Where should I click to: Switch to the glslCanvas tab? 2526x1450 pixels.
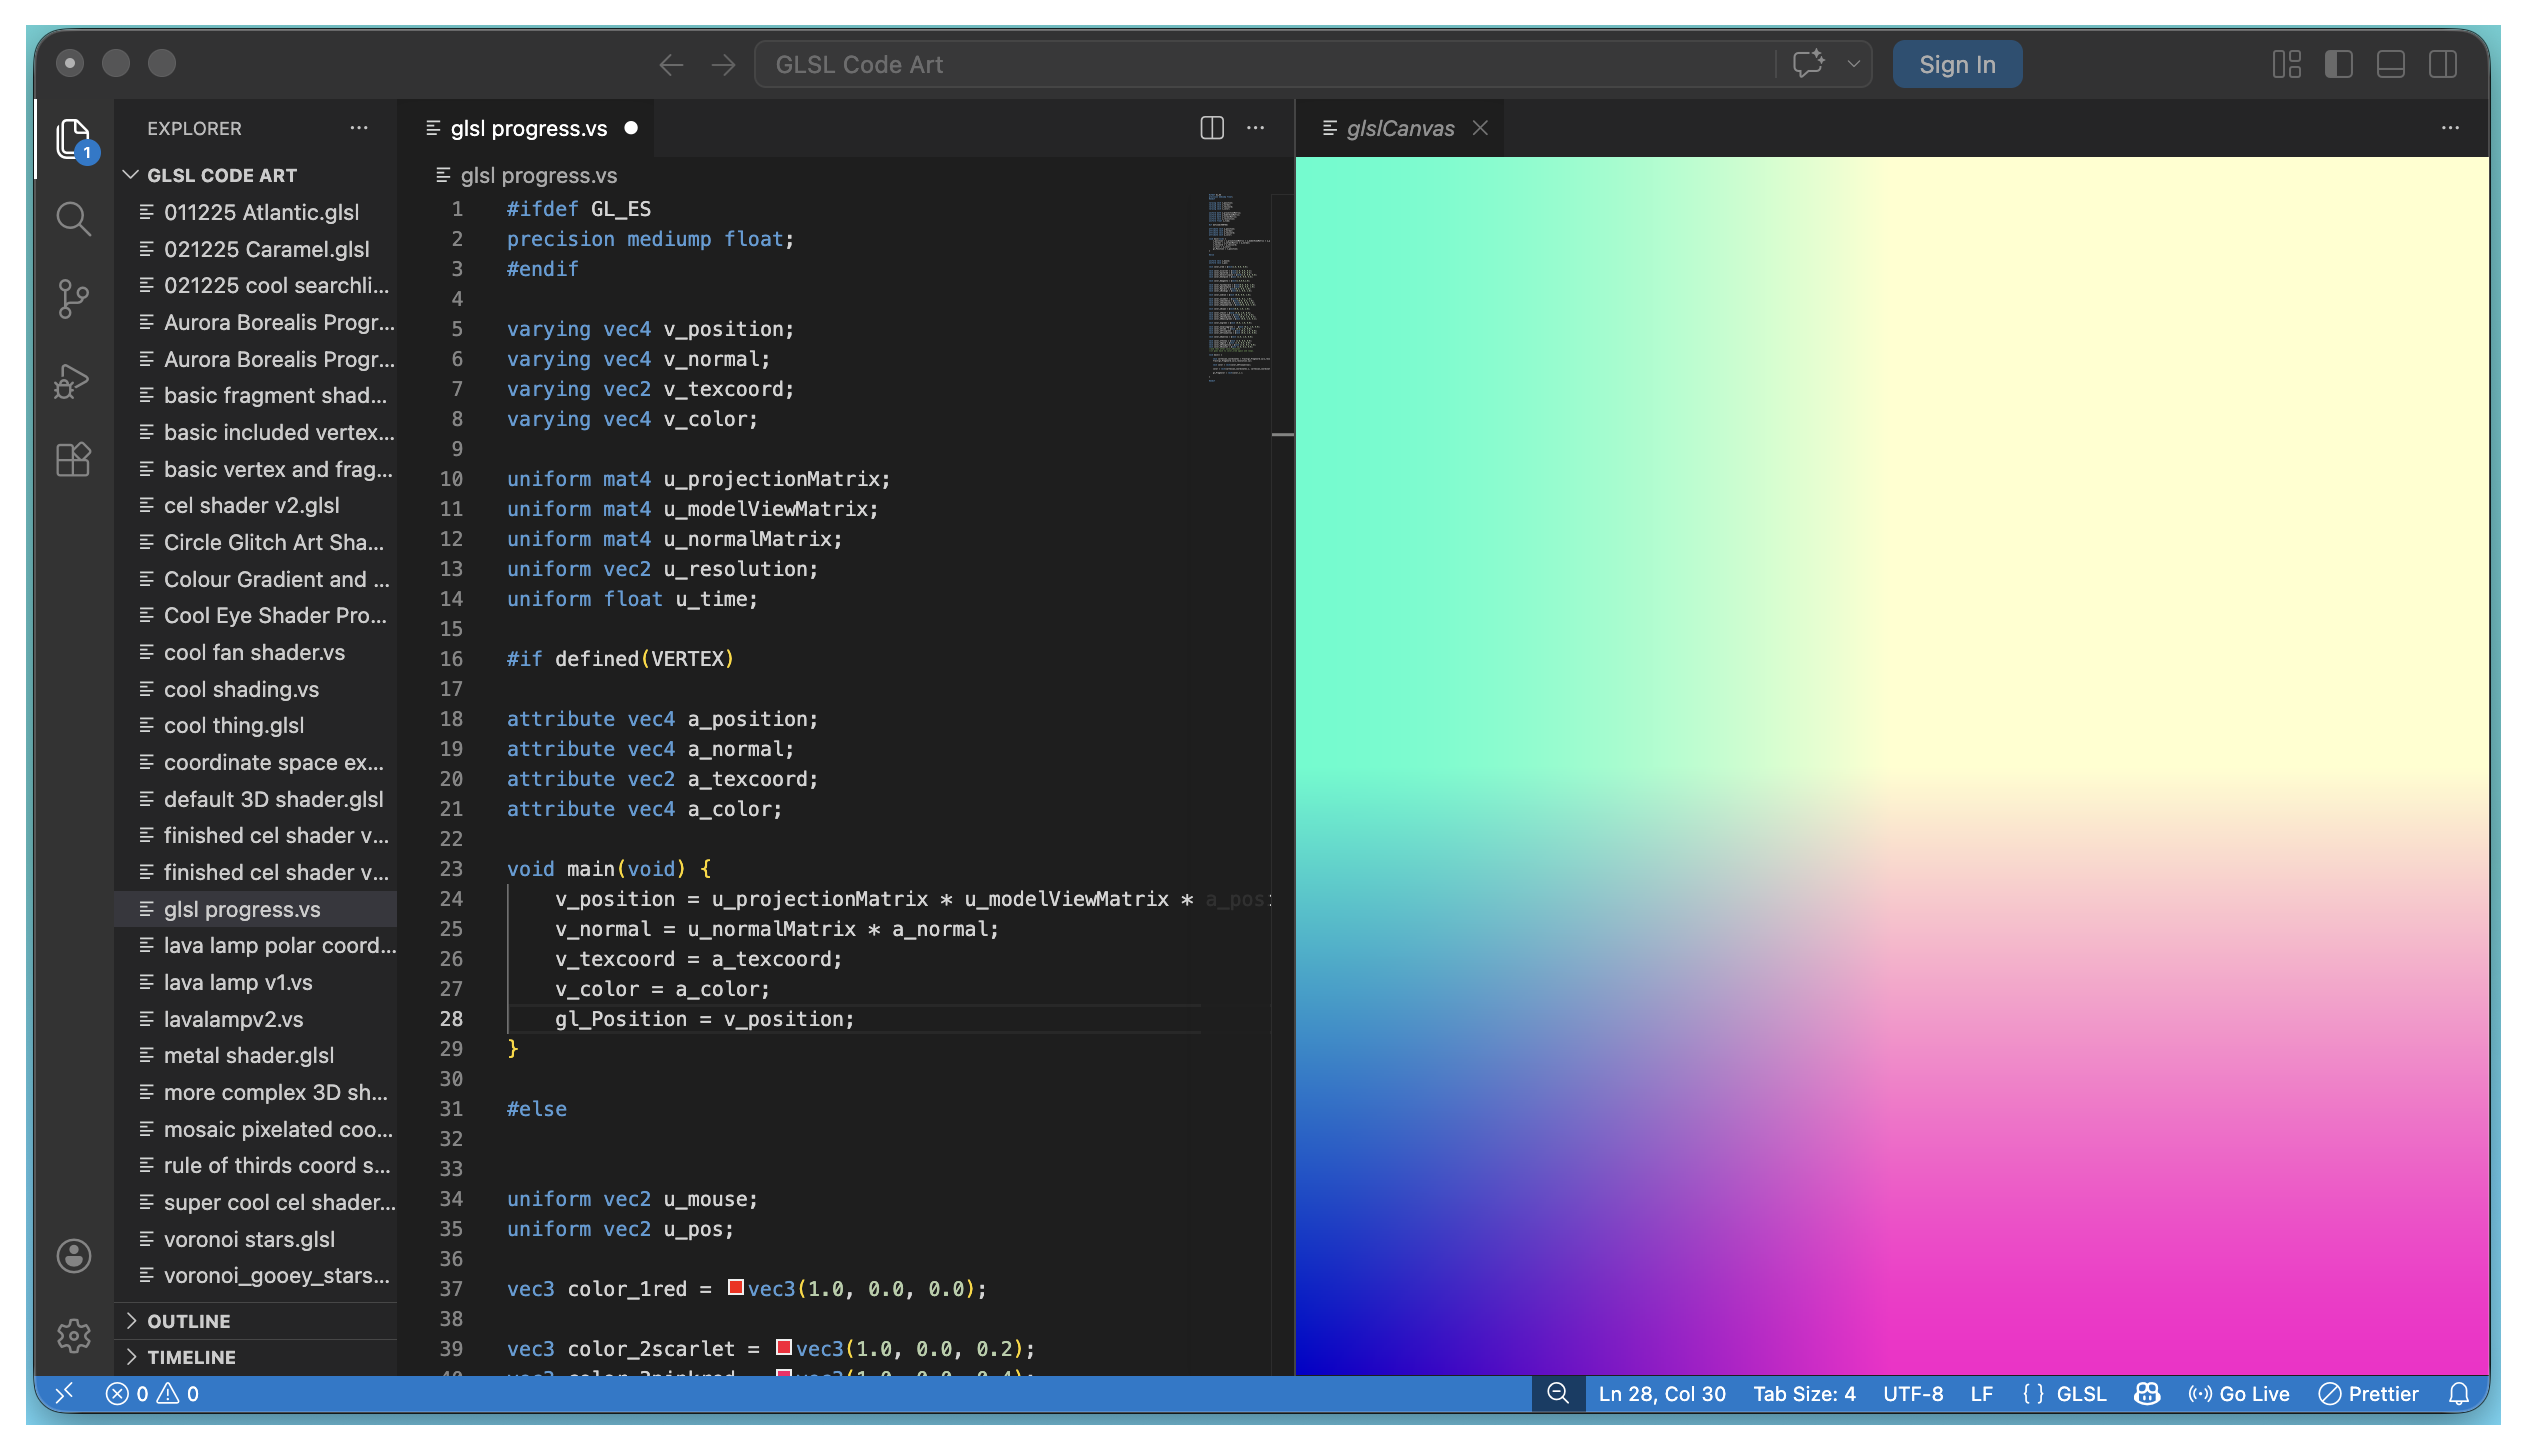click(x=1400, y=128)
